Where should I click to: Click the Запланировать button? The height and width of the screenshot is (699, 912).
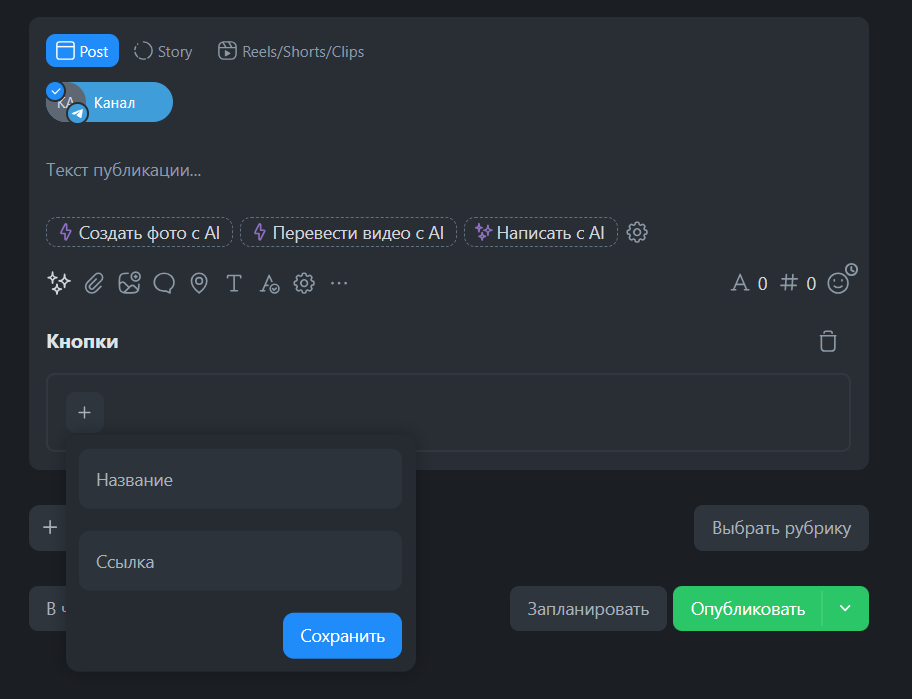pyautogui.click(x=588, y=608)
